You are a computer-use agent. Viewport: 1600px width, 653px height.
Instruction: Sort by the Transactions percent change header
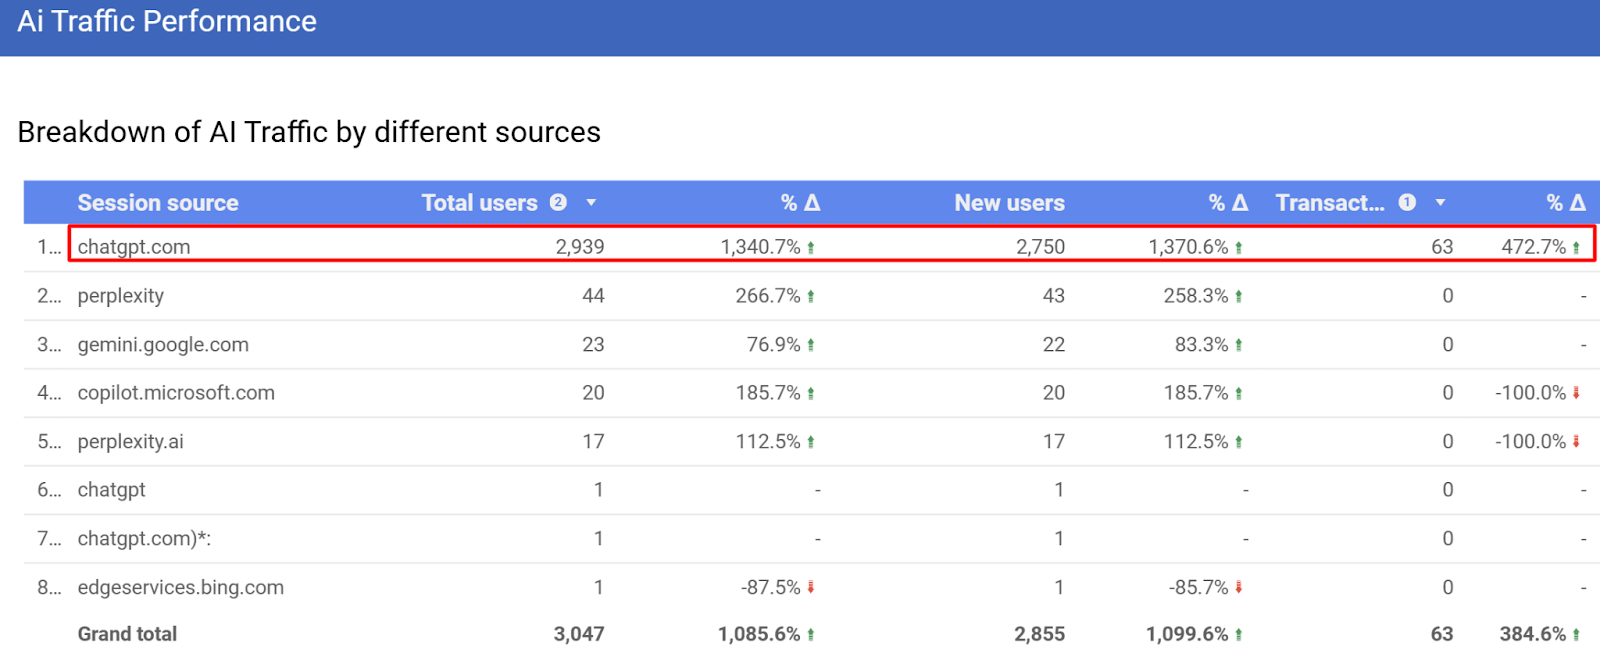(x=1566, y=203)
